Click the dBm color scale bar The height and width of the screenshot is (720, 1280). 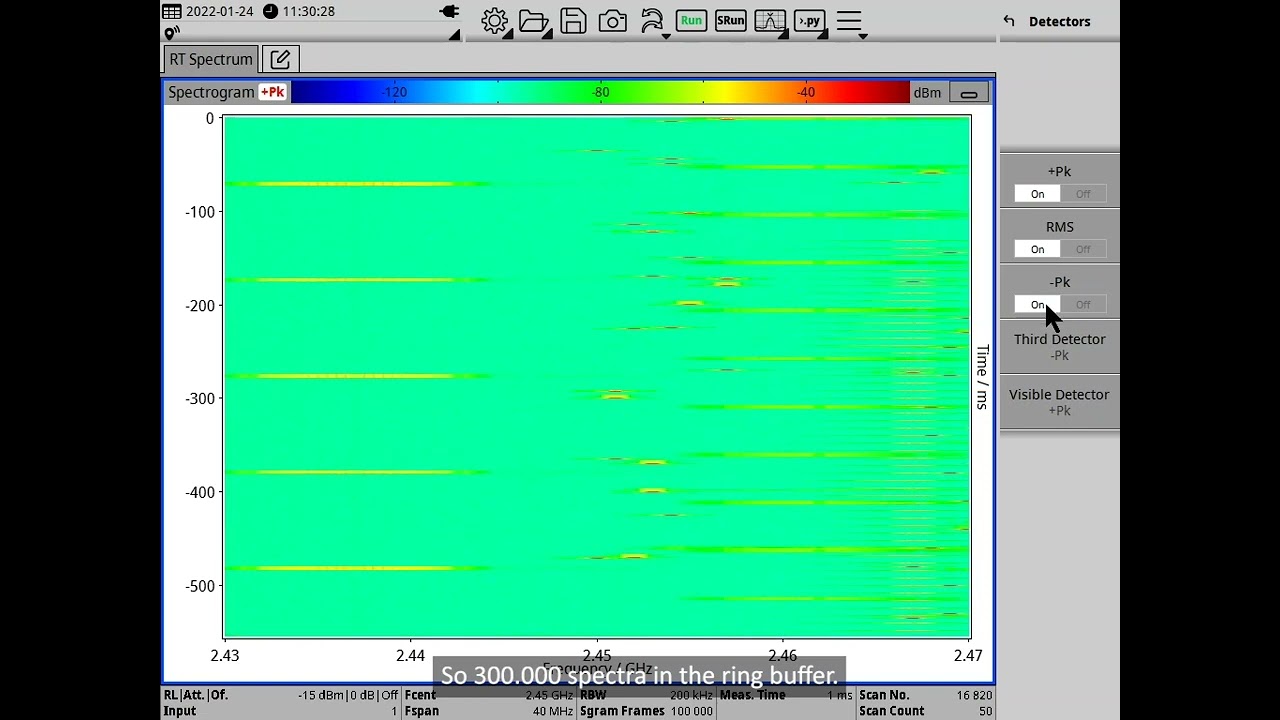(600, 92)
